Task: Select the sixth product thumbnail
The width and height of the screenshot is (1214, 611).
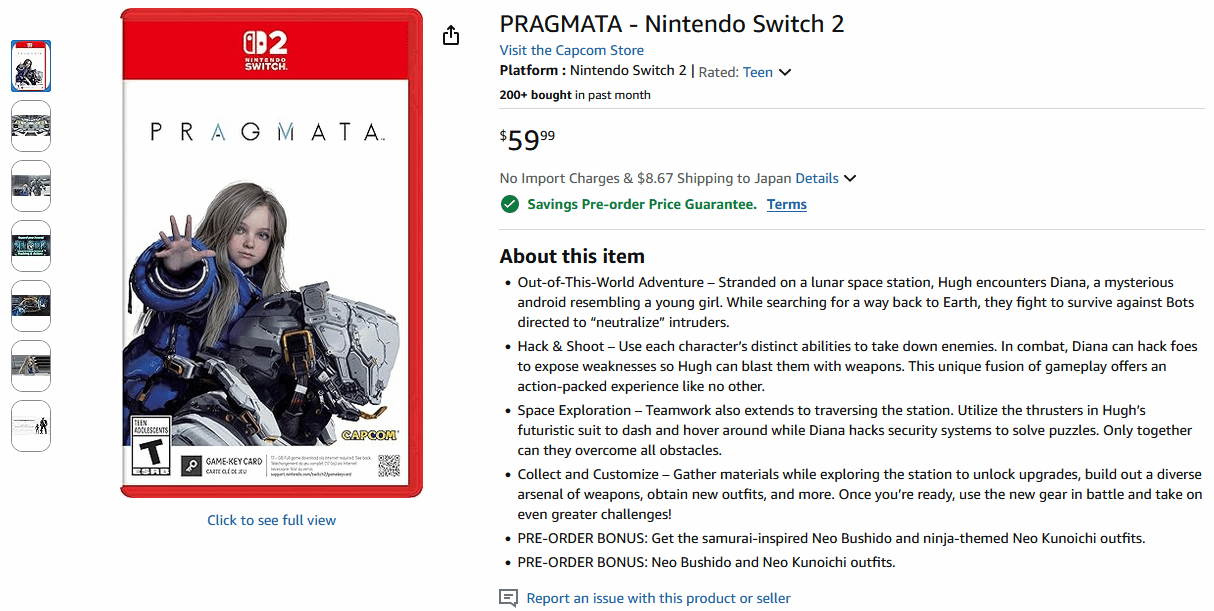Action: [31, 366]
